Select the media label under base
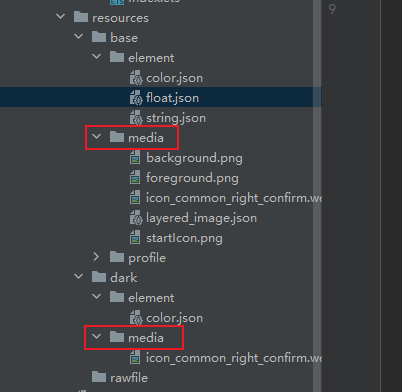This screenshot has height=392, width=402. pyautogui.click(x=146, y=138)
